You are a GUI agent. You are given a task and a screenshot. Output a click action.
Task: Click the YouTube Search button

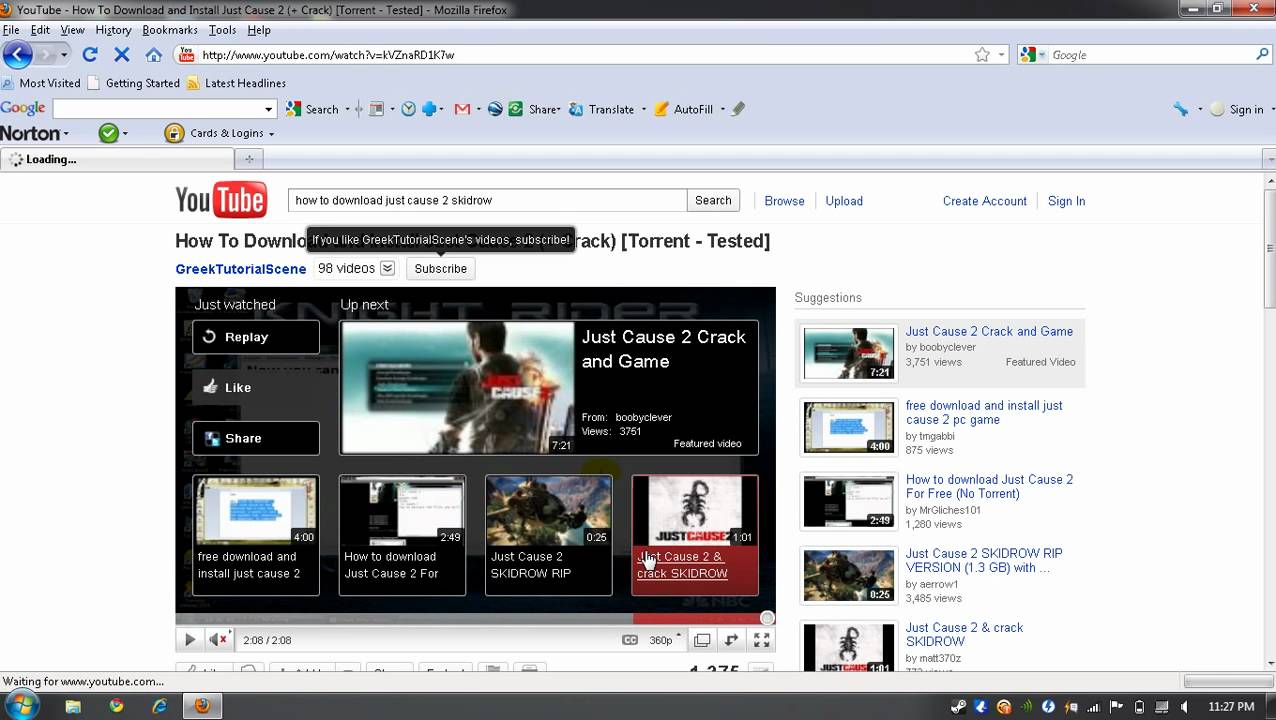[713, 200]
